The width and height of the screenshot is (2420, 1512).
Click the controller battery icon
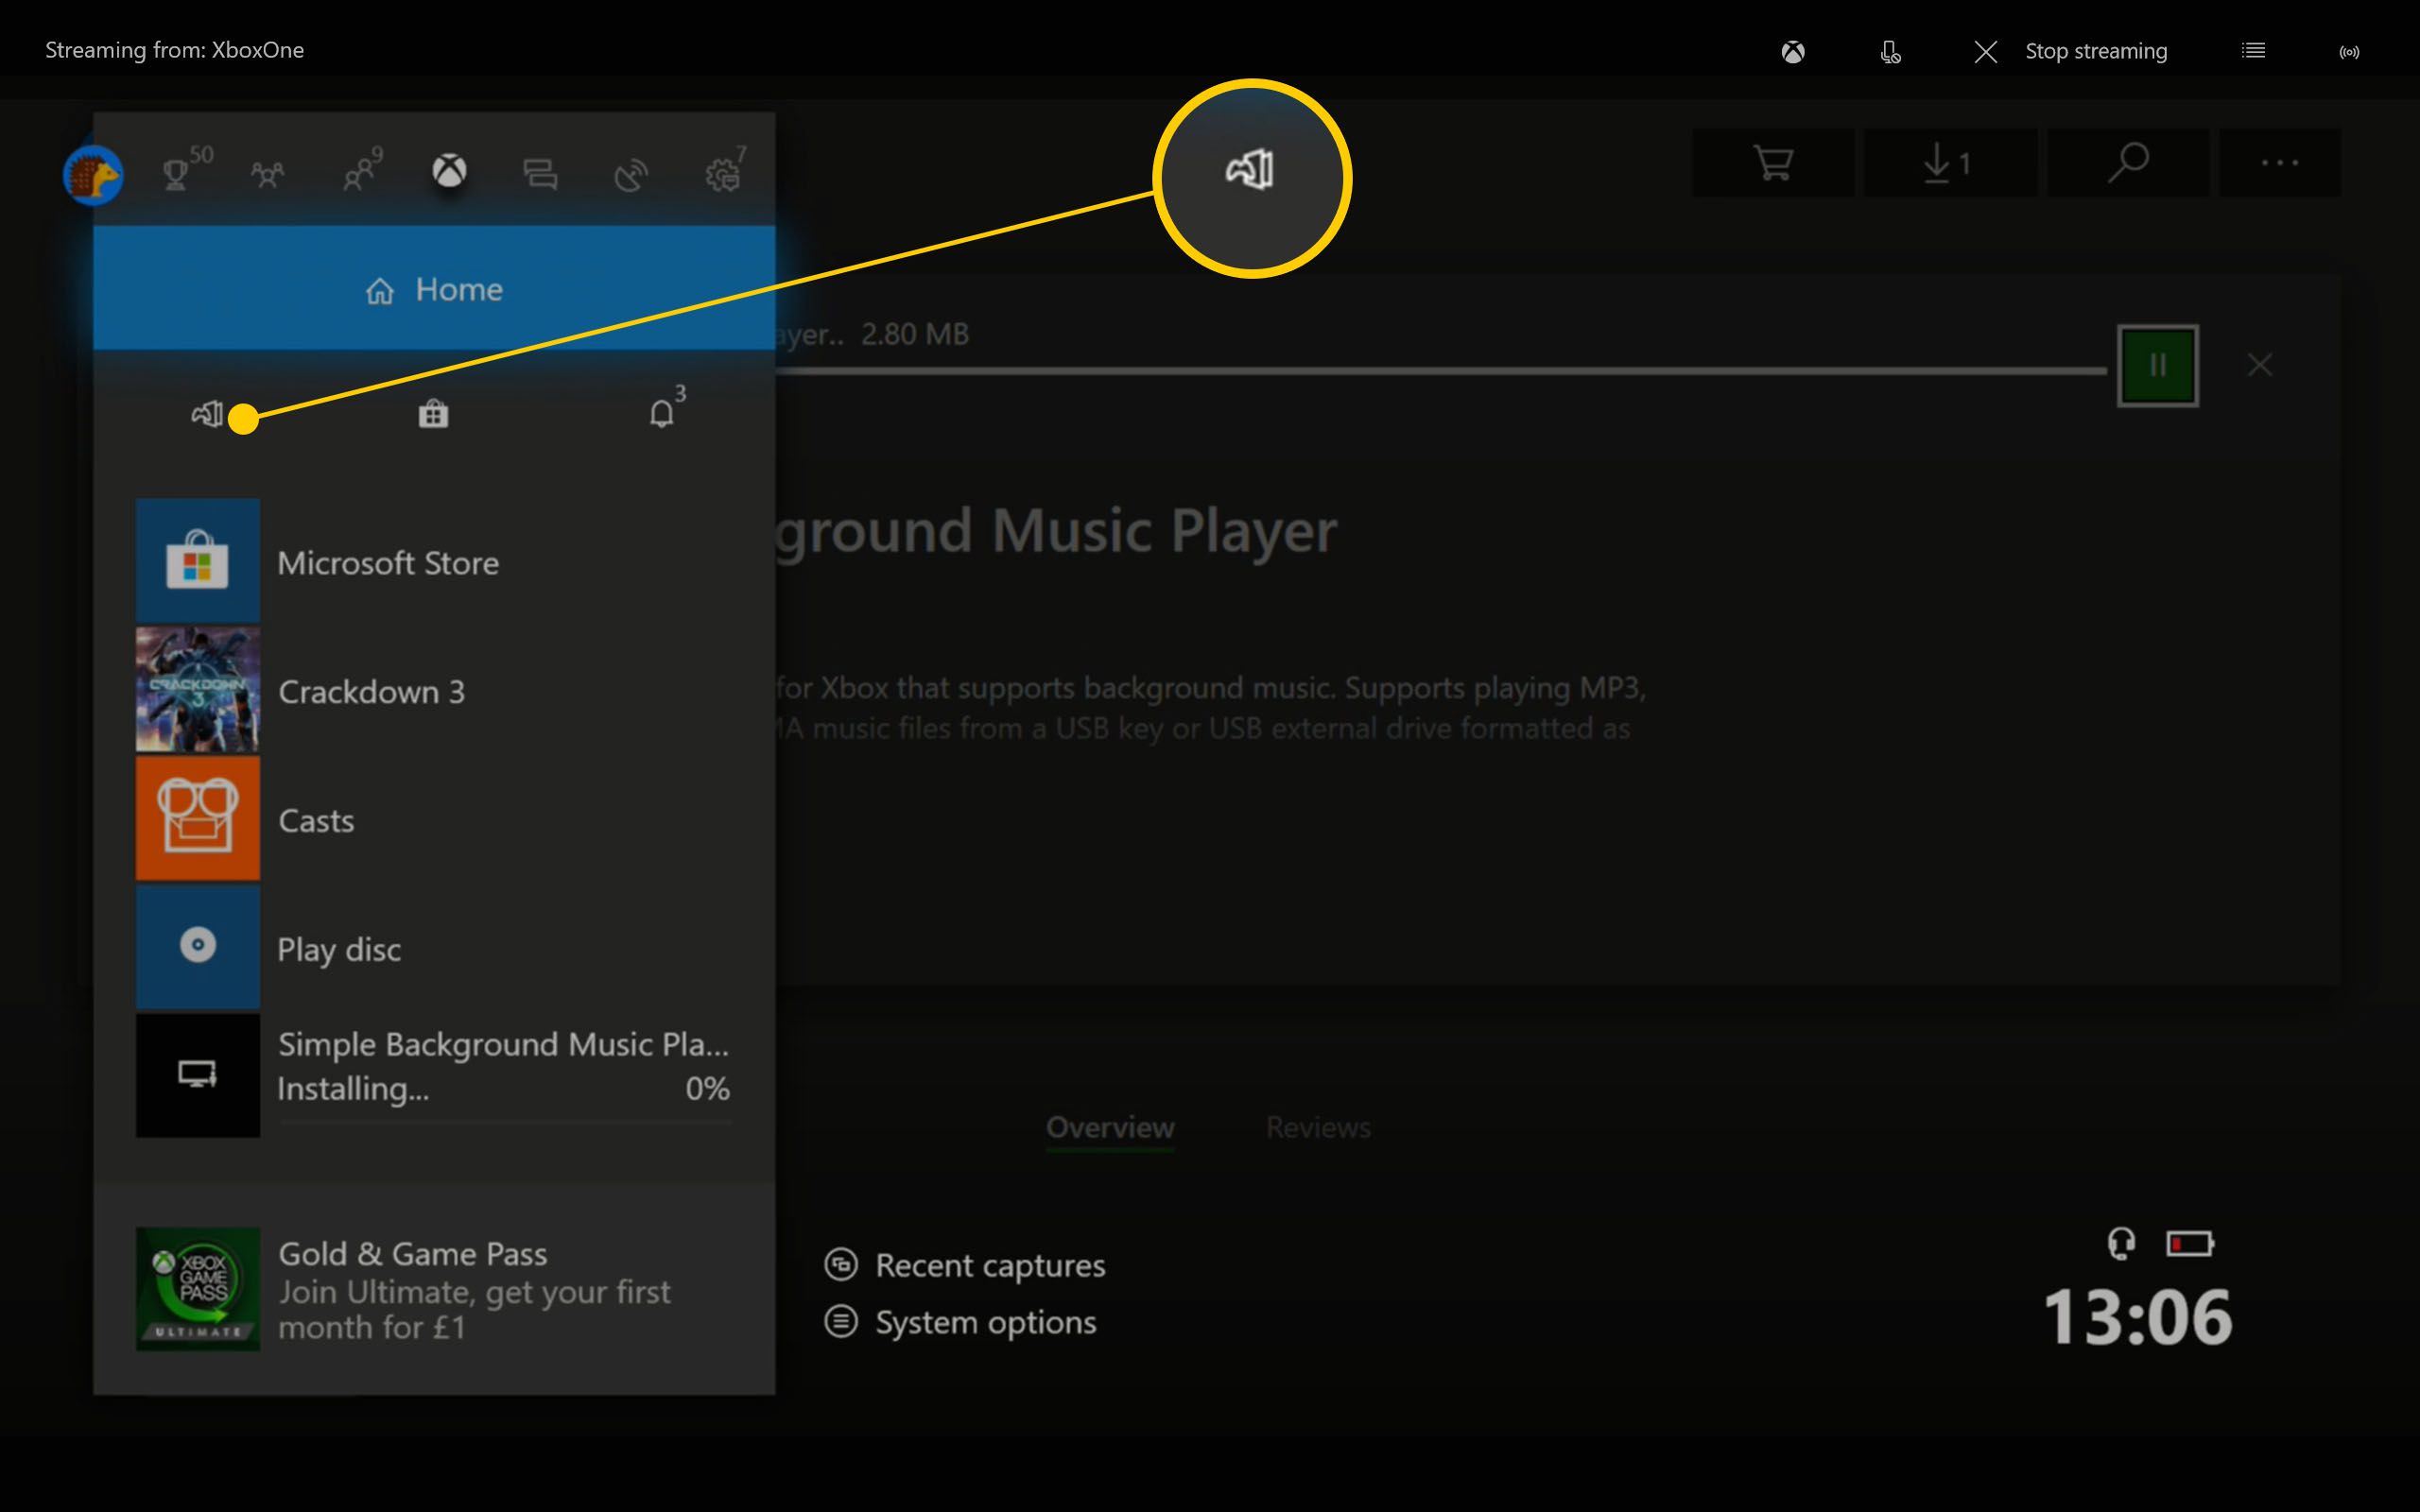(x=2190, y=1243)
